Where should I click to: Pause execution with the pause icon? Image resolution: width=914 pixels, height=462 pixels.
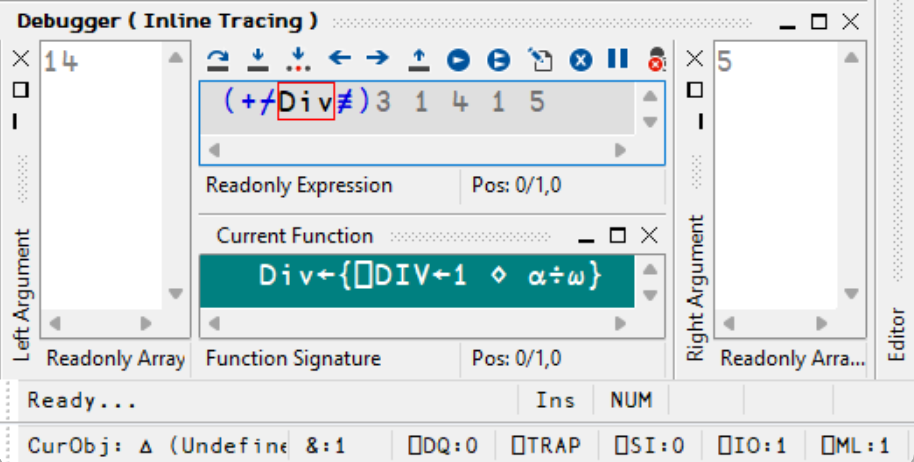click(618, 59)
